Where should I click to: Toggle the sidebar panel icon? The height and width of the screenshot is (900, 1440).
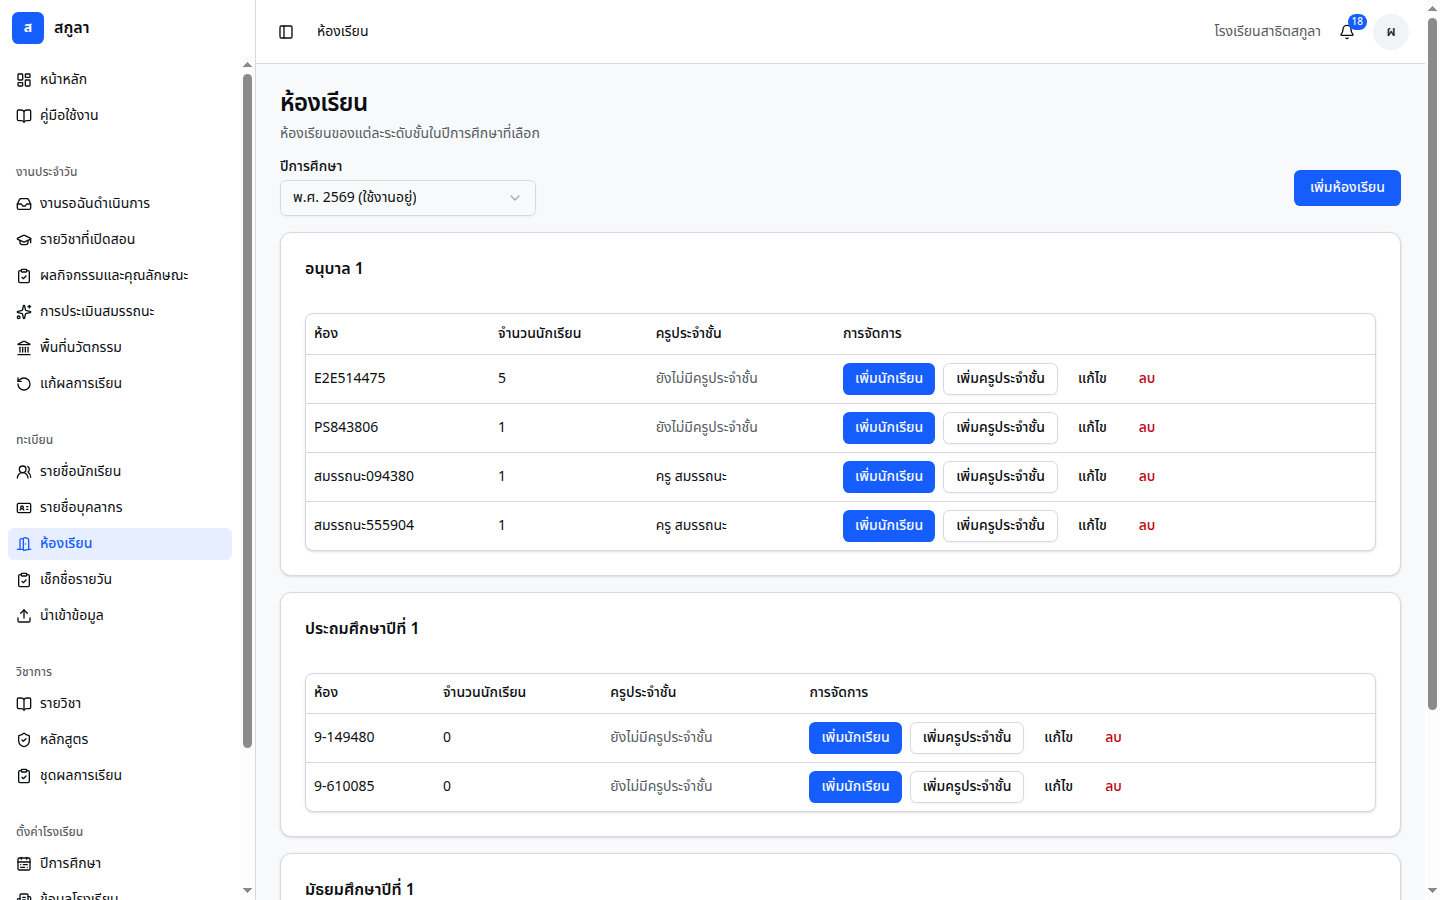pos(286,32)
